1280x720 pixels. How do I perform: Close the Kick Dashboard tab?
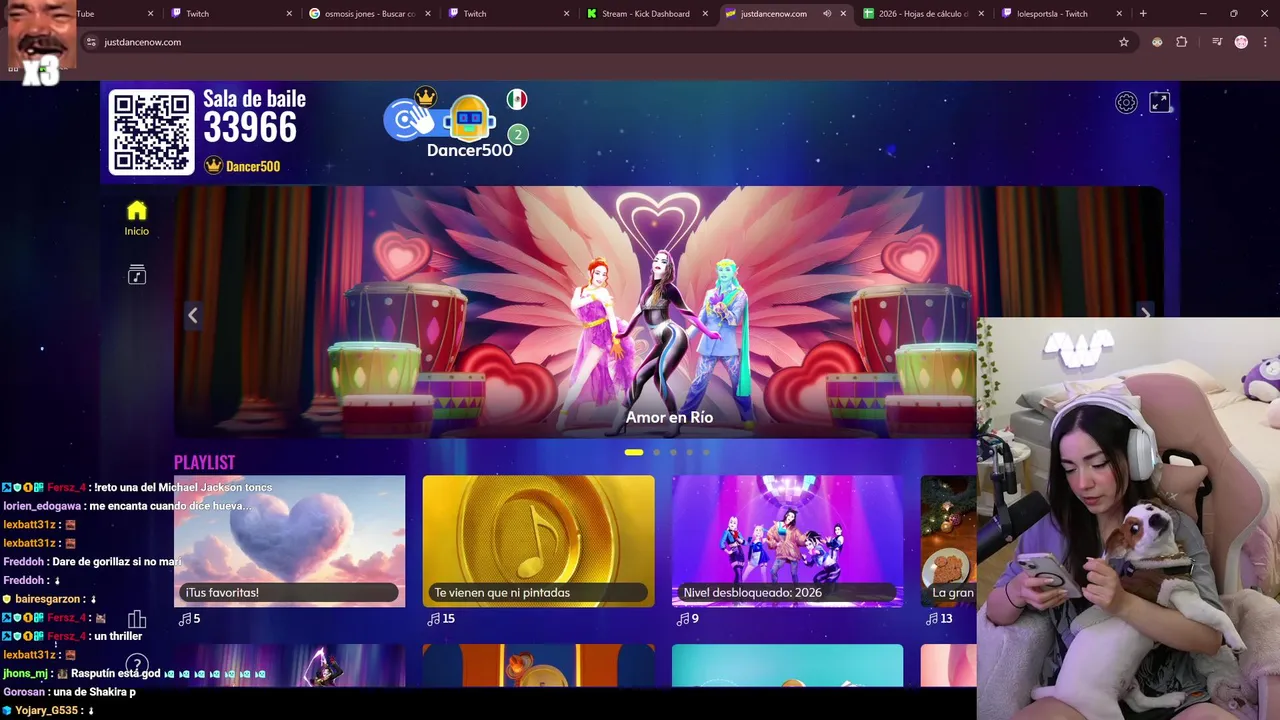point(705,14)
